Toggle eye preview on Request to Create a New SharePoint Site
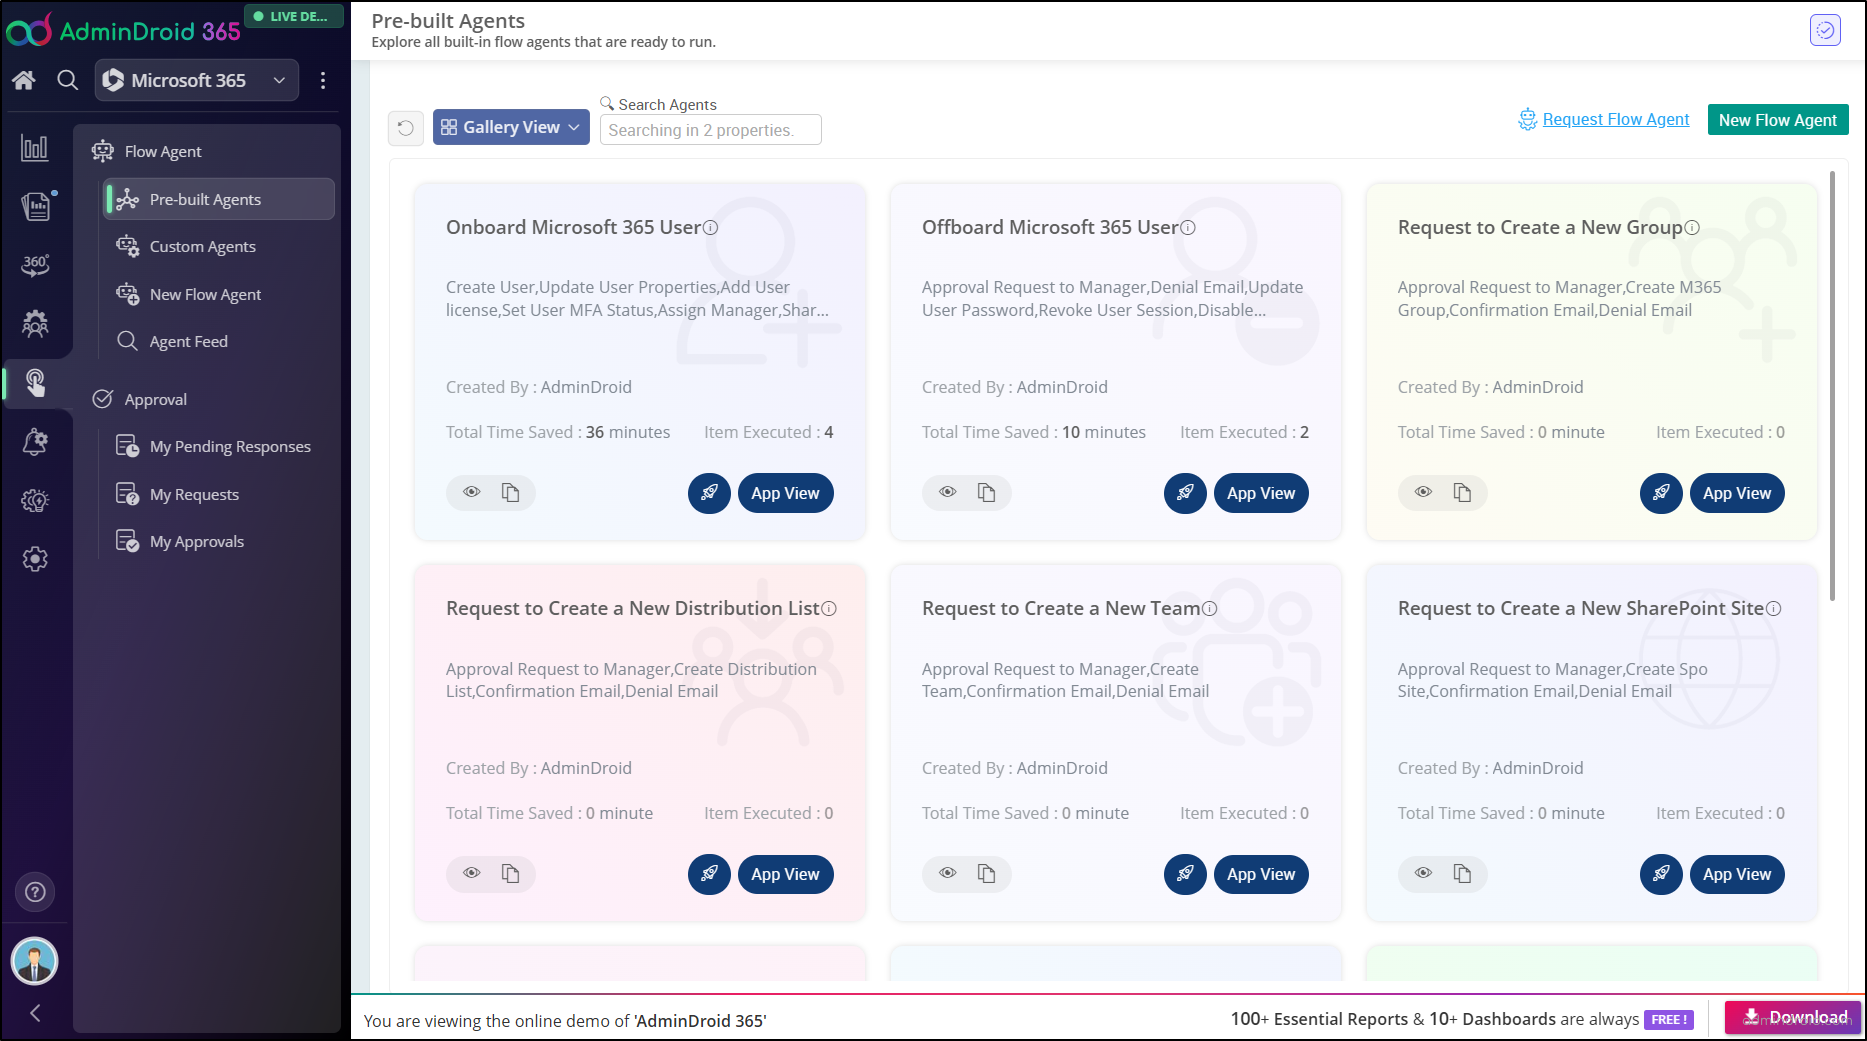Image resolution: width=1867 pixels, height=1041 pixels. (x=1423, y=873)
